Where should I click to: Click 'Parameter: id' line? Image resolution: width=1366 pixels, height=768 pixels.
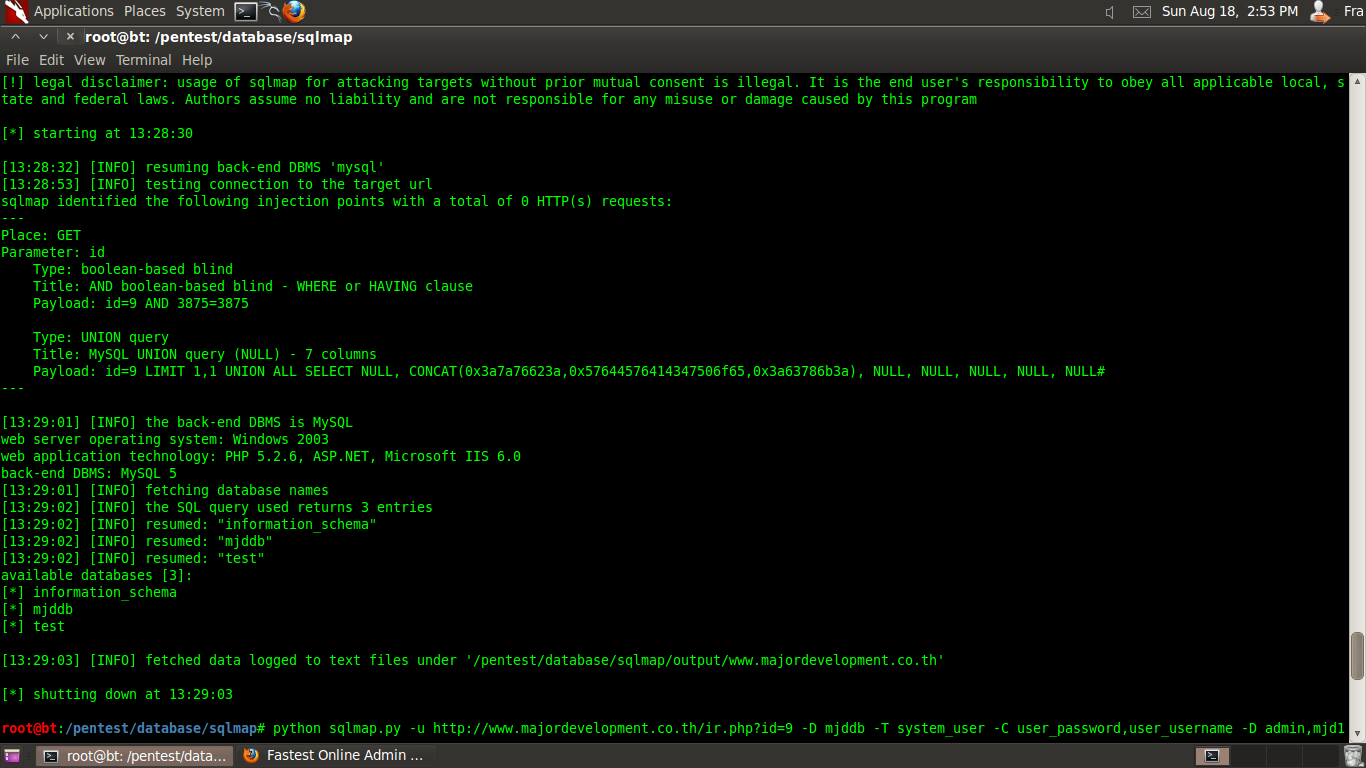tap(53, 252)
